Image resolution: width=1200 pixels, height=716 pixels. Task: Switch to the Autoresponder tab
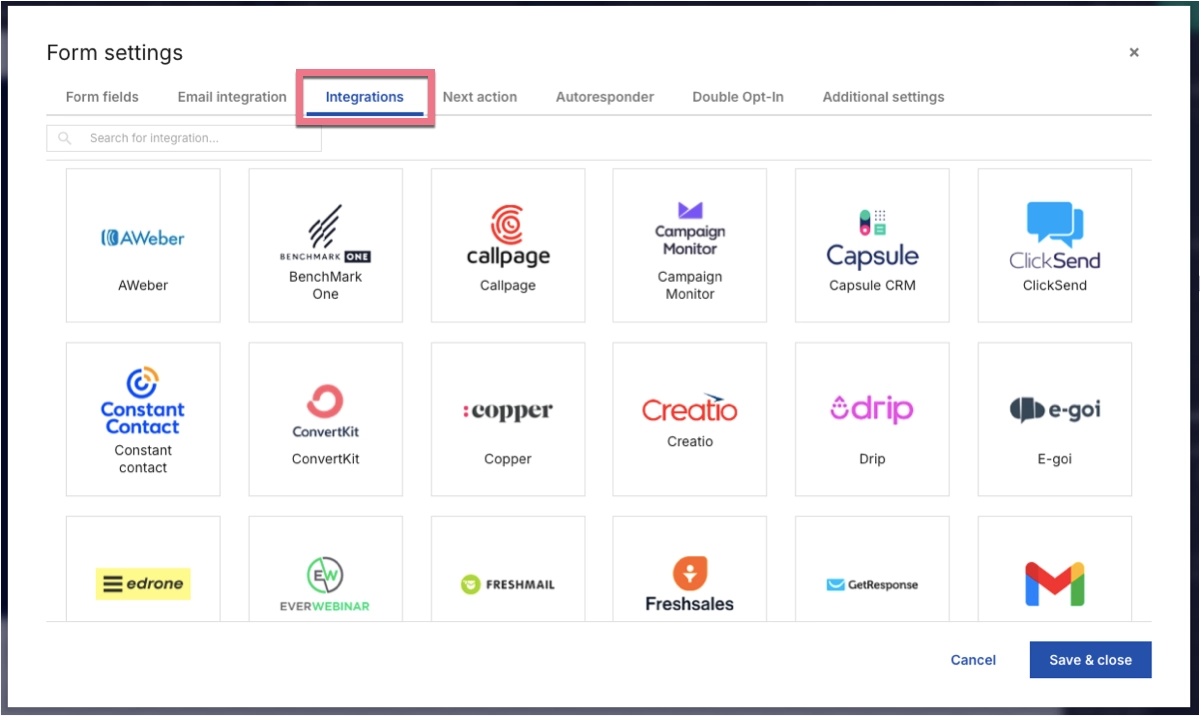pos(604,97)
